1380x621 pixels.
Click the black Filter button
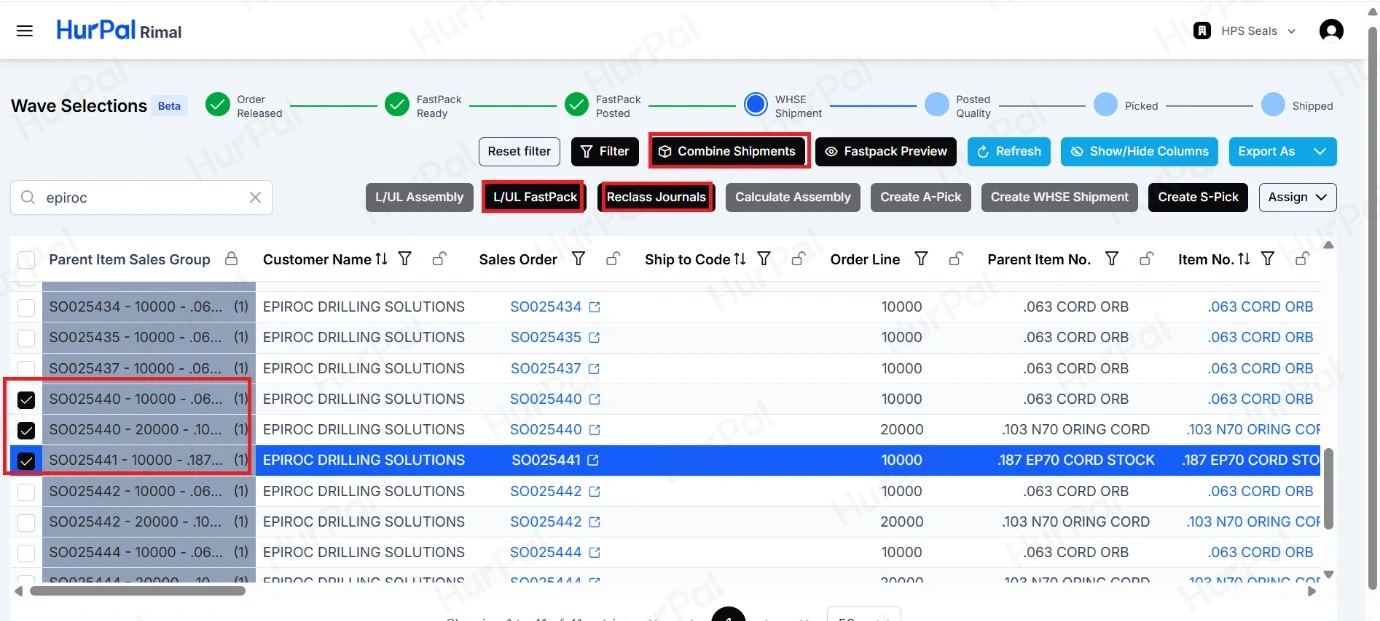click(x=605, y=152)
